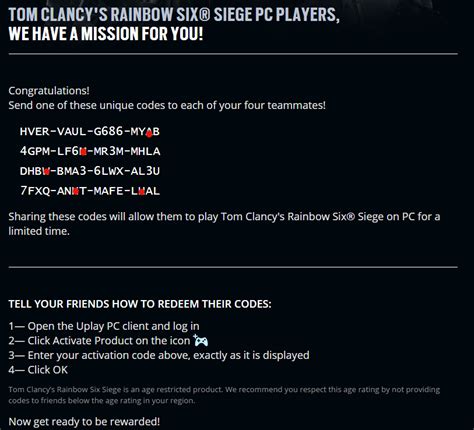This screenshot has height=430, width=474.
Task: Click the 'WE HAVE A MISSION FOR YOU!' headline
Action: tap(106, 34)
